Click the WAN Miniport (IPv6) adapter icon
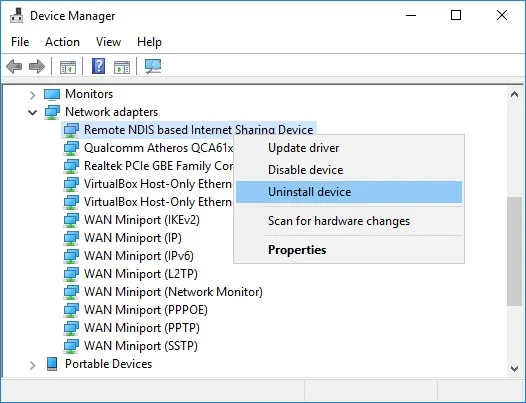 tap(71, 256)
